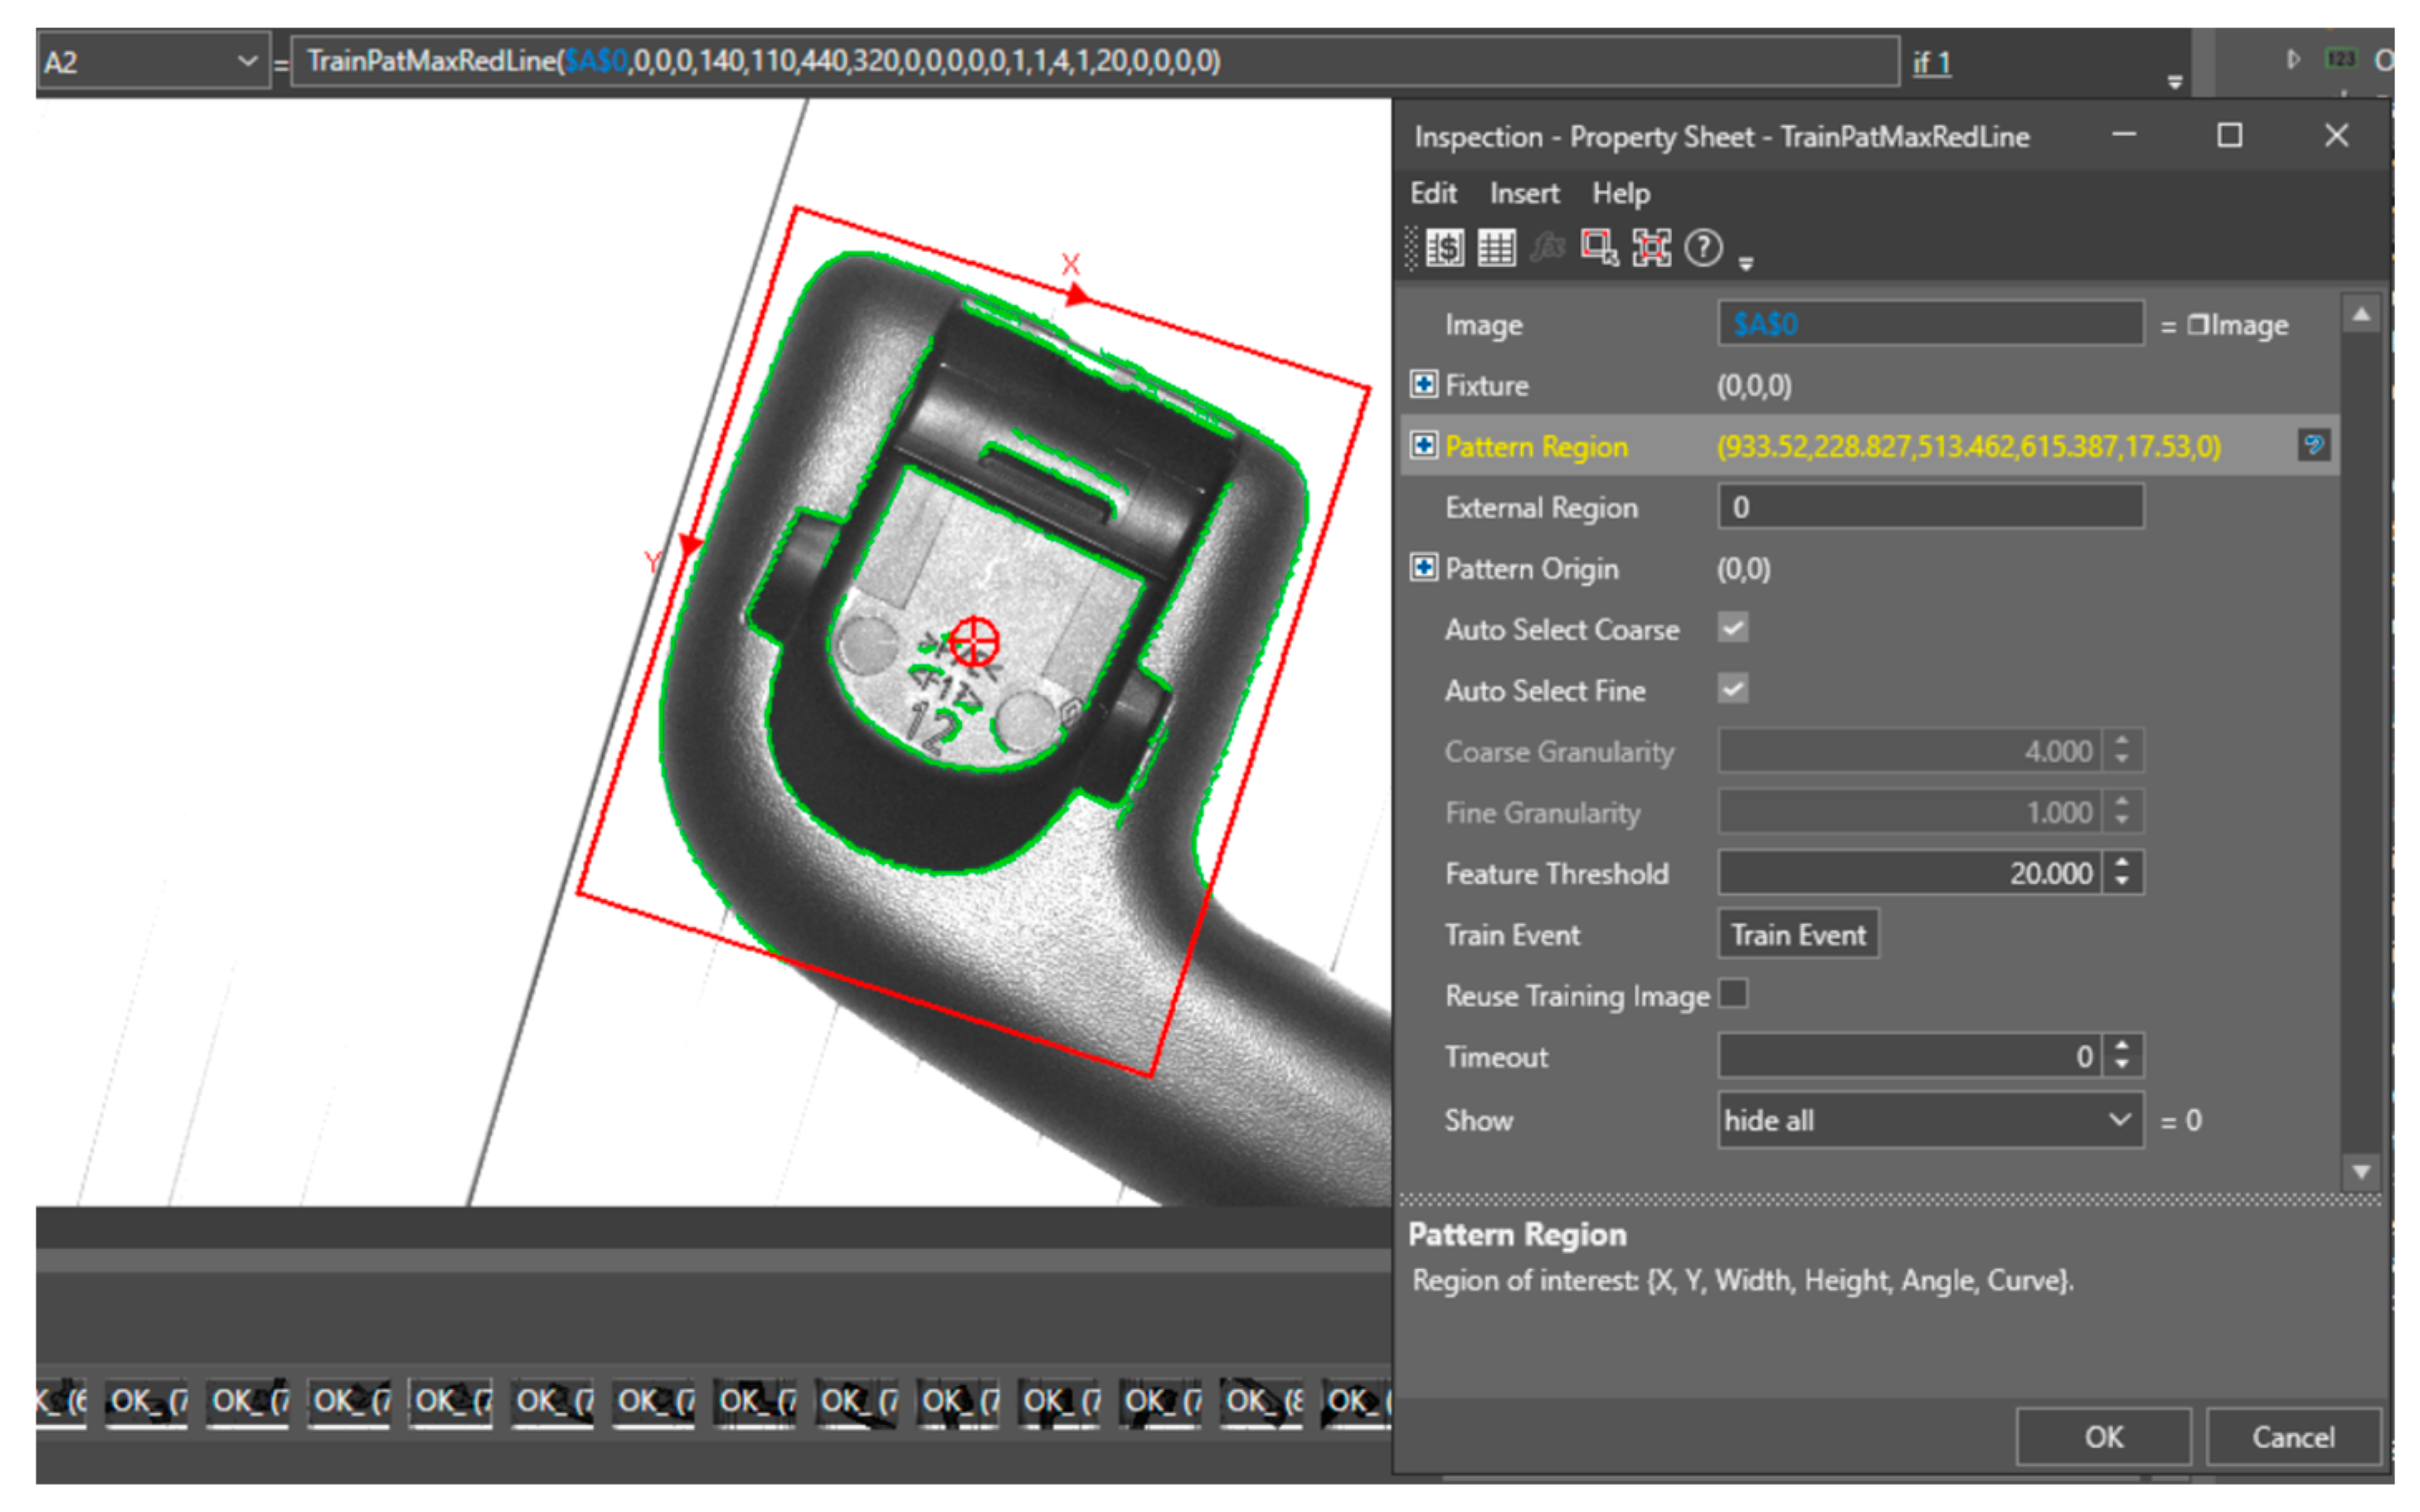
Task: Click the interactive region select icon
Action: click(1598, 248)
